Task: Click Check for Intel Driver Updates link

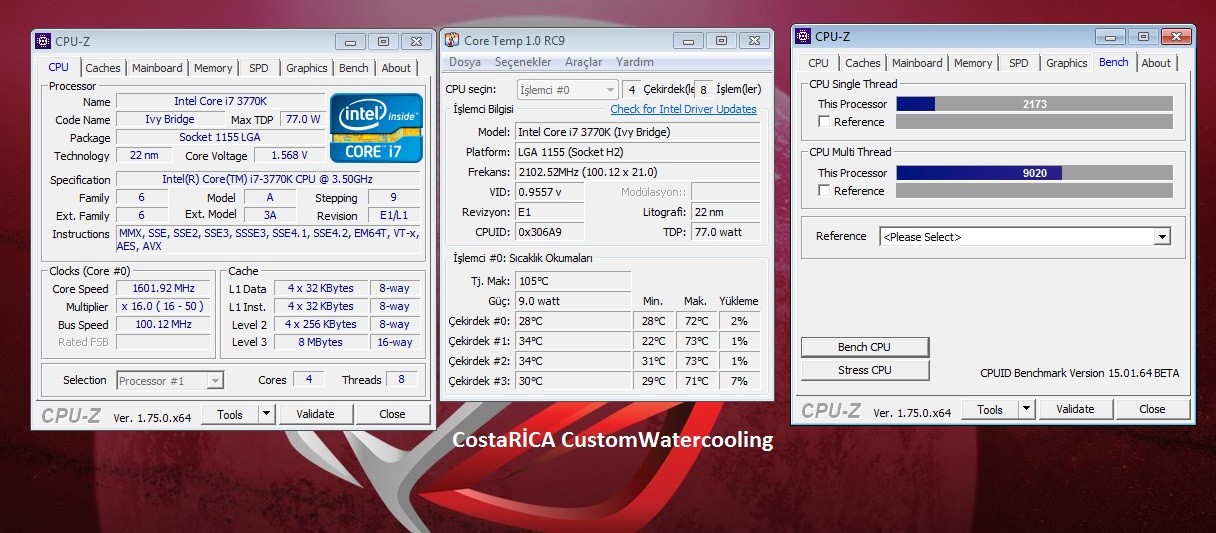Action: tap(684, 109)
